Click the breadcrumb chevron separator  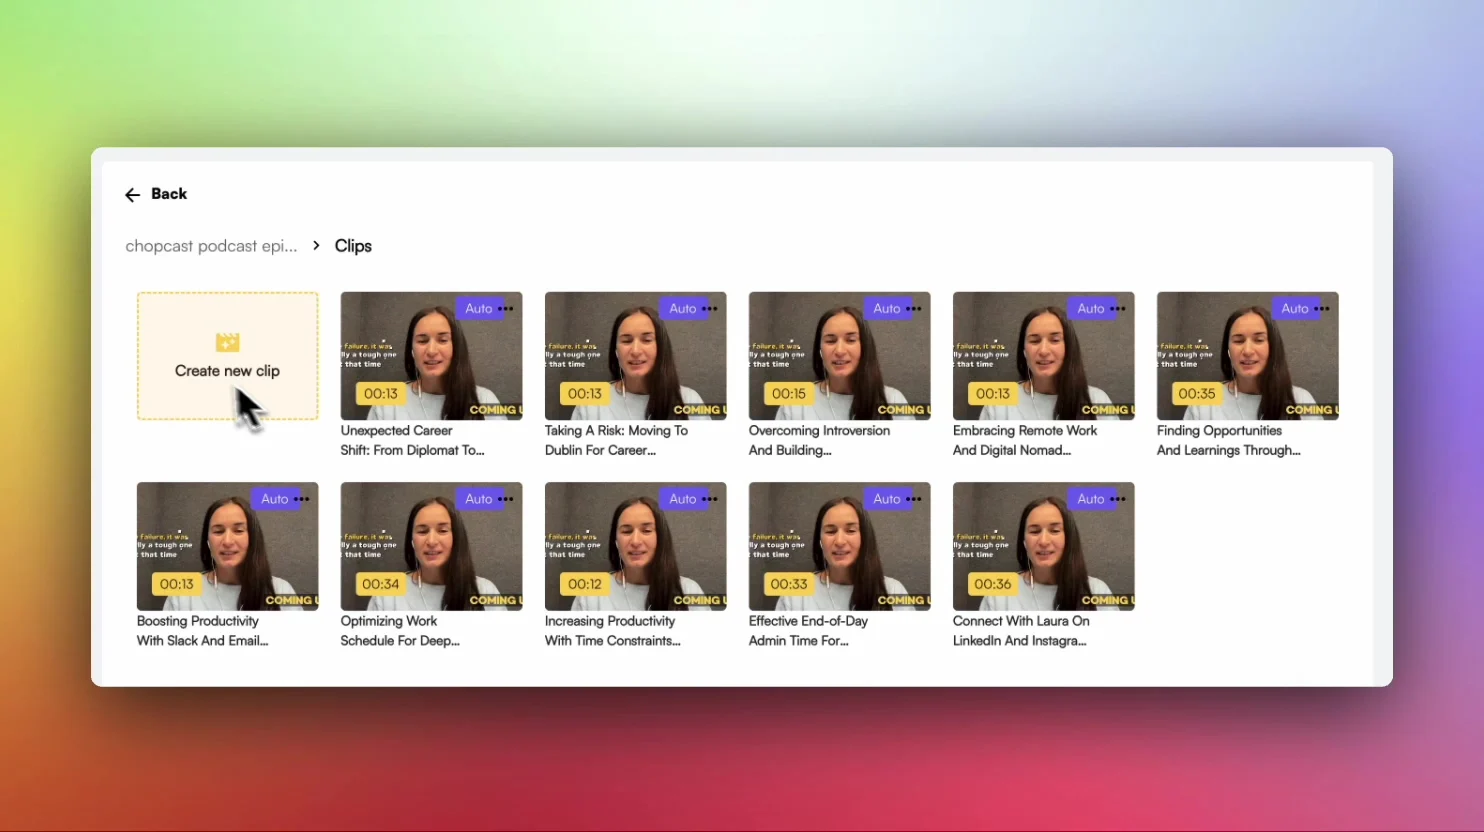point(316,246)
